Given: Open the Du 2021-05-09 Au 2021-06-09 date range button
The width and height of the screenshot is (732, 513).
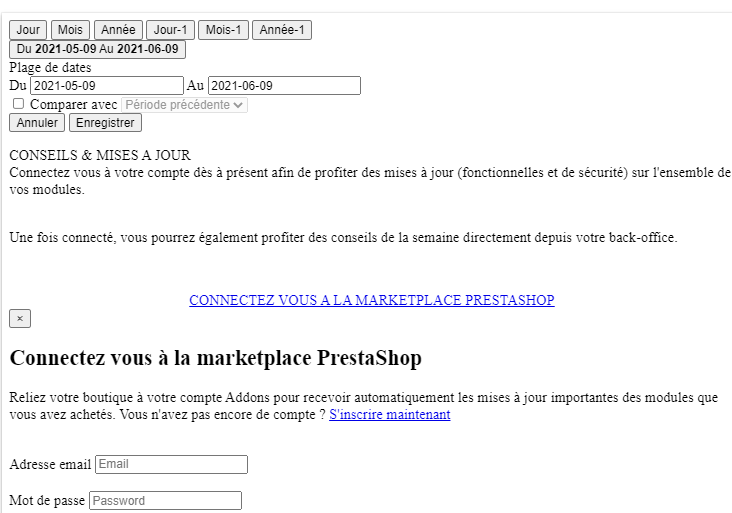Looking at the screenshot, I should (98, 49).
